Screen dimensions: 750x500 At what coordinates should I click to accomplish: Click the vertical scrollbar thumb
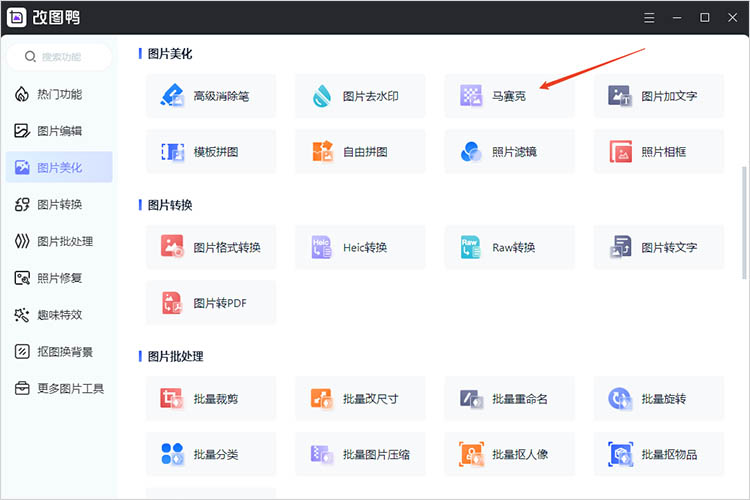[744, 222]
